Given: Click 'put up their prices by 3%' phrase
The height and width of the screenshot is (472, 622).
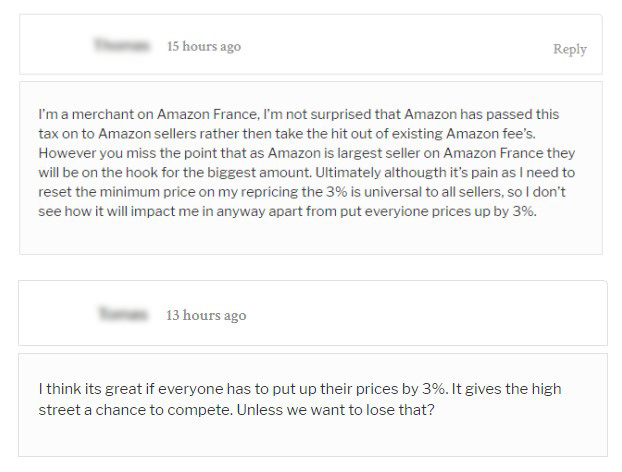Looking at the screenshot, I should [360, 389].
